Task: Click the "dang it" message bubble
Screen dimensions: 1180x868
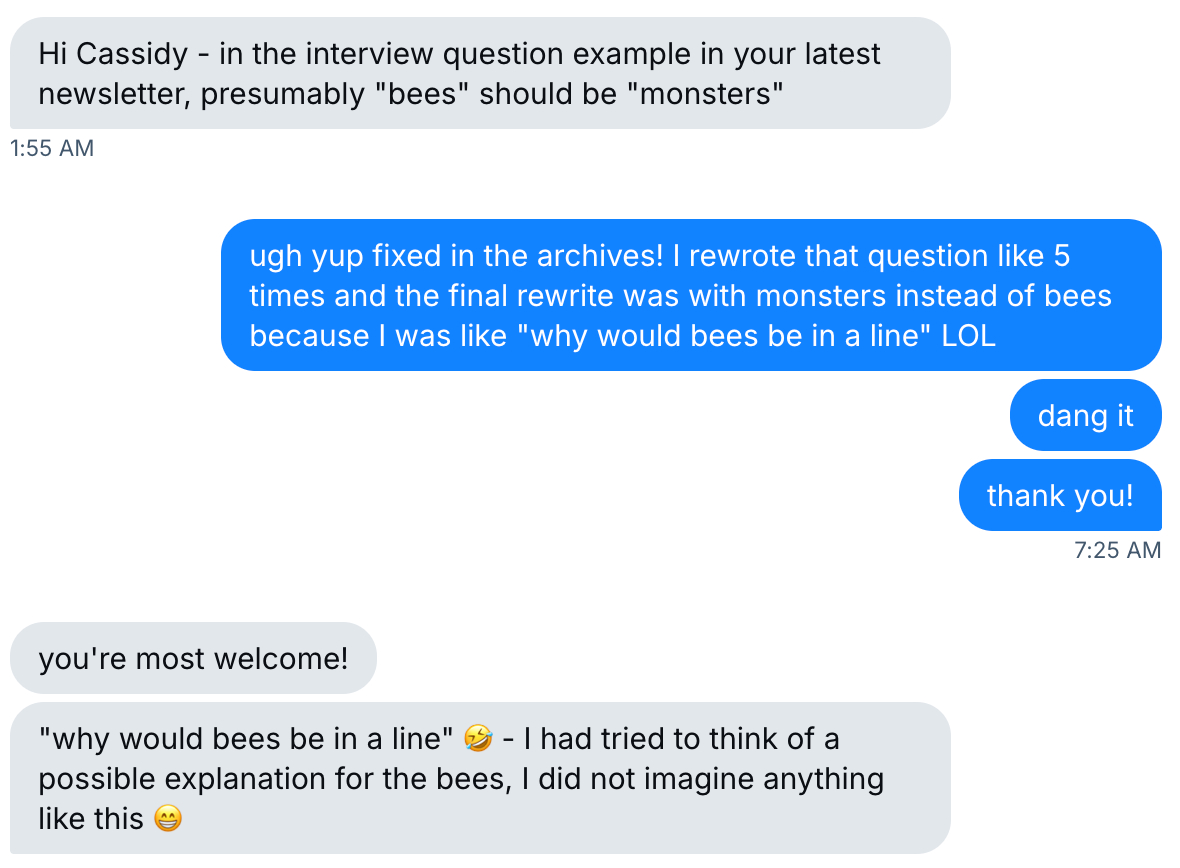Action: pos(1085,415)
